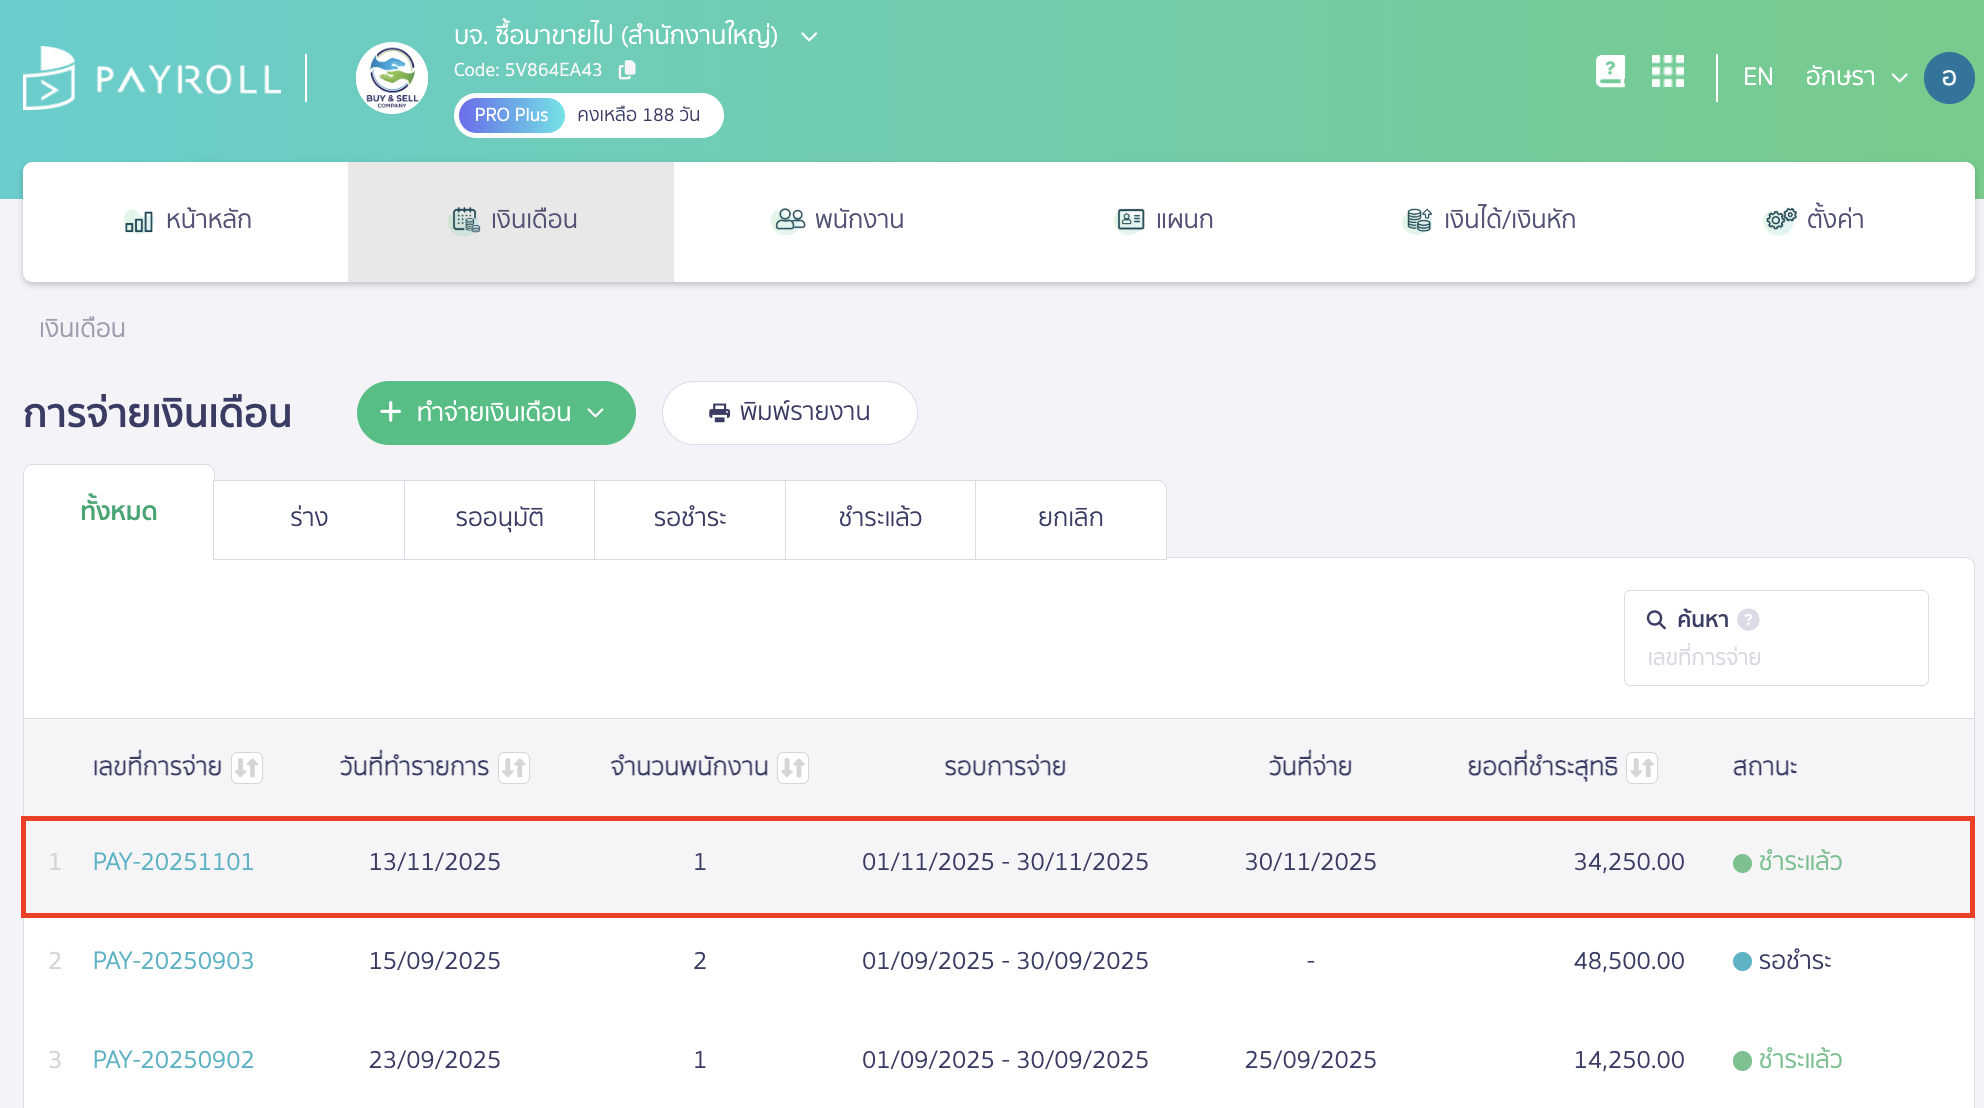Open the ตั้งค่า settings gear icon
The height and width of the screenshot is (1108, 1984).
tap(1778, 220)
